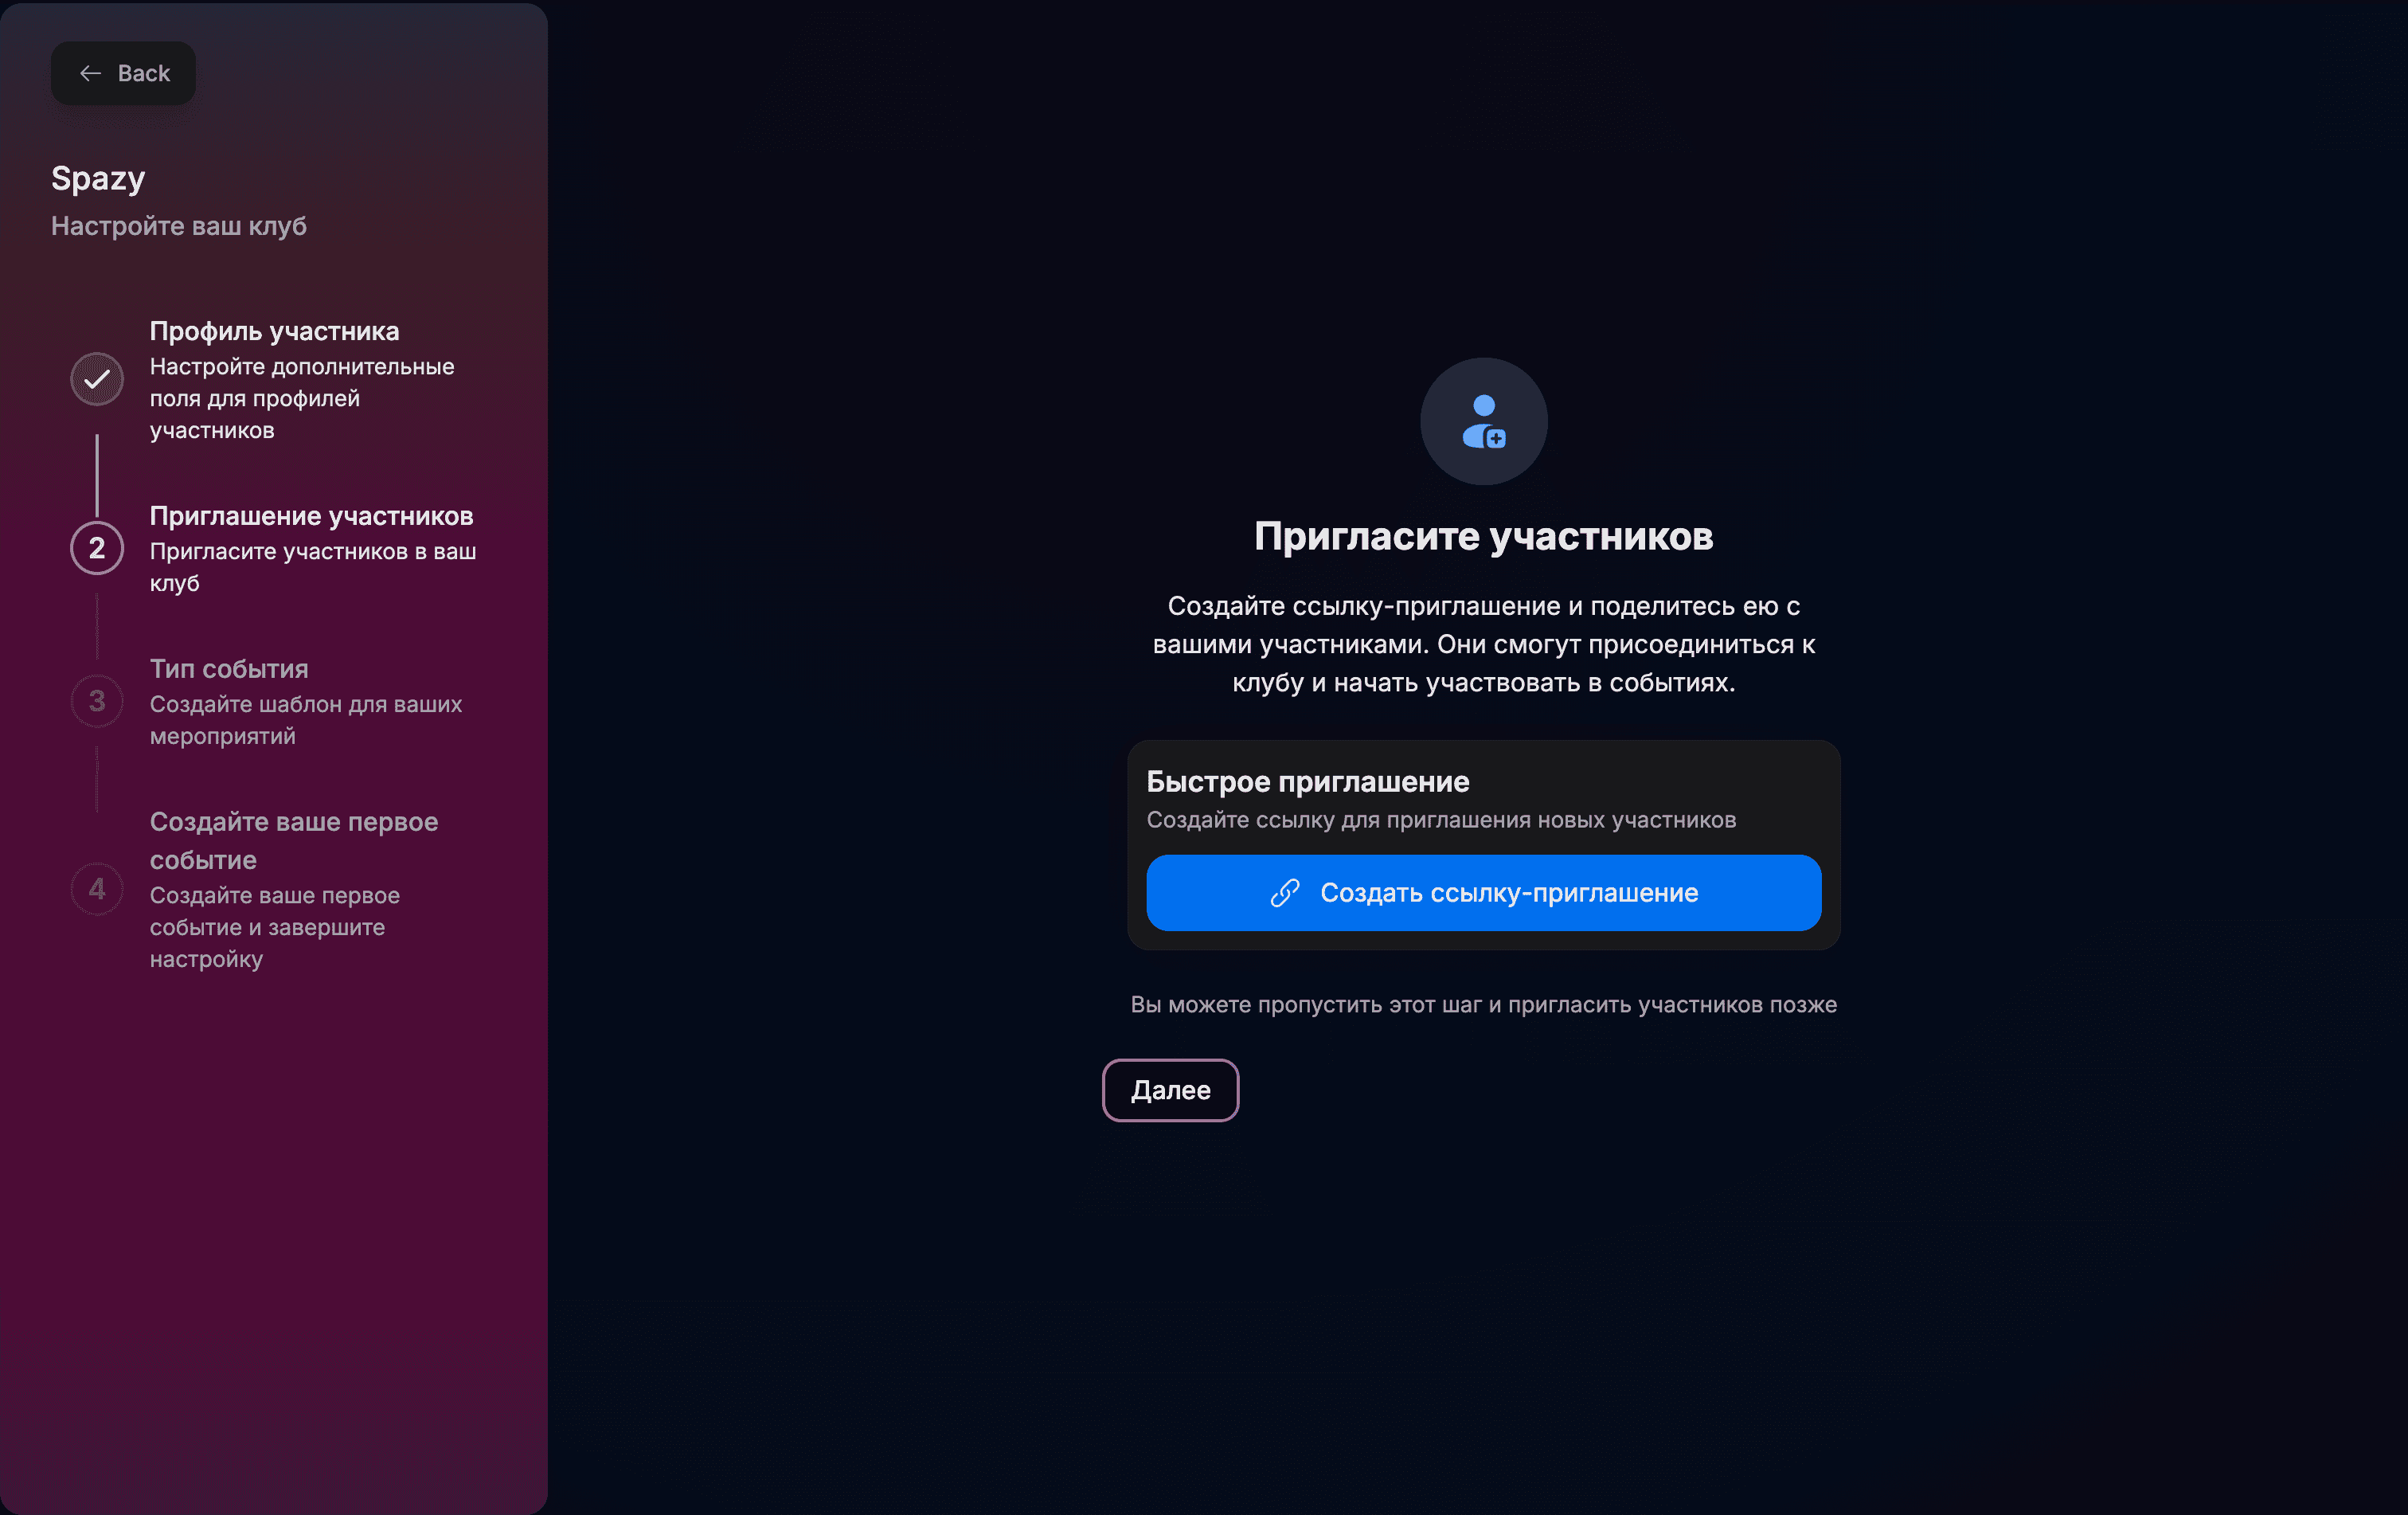Click Настройте ваш клуб subtitle text
This screenshot has height=1515, width=2408.
[x=179, y=226]
